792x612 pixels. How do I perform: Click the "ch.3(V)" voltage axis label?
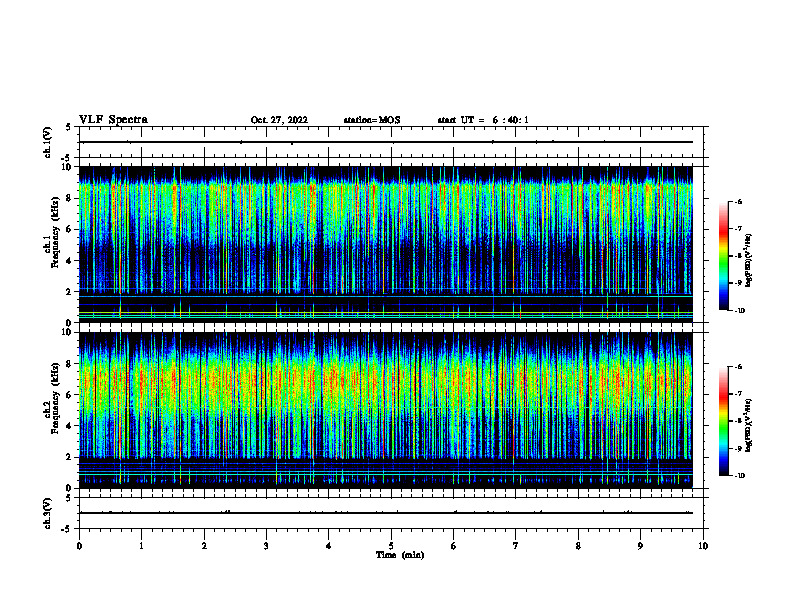48,513
